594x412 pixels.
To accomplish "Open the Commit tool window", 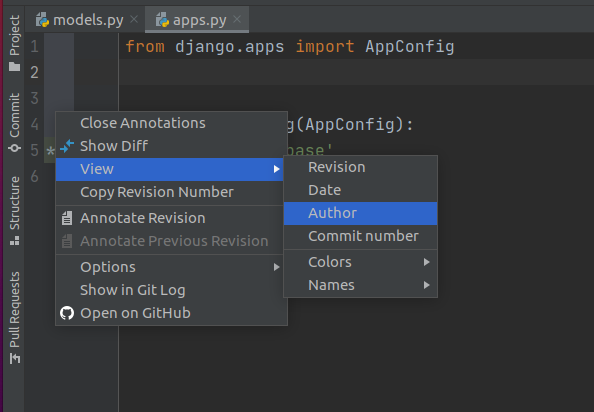I will 14,122.
